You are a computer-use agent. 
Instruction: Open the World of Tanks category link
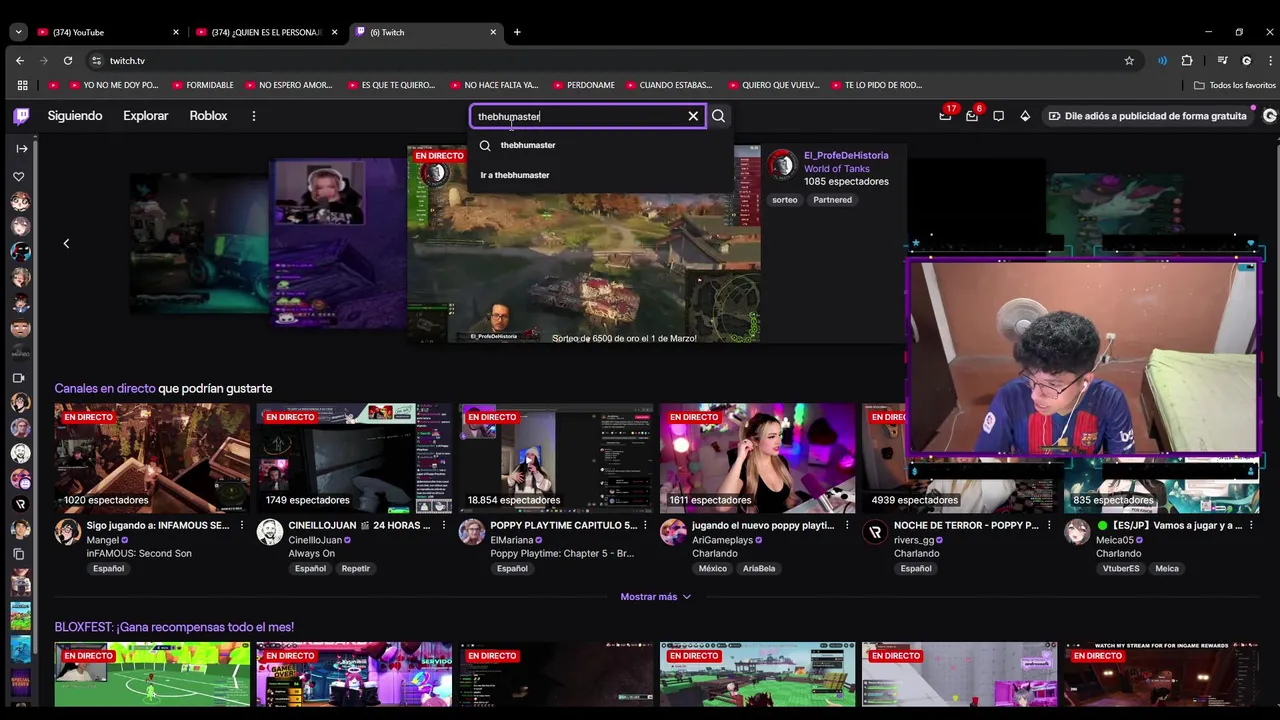click(x=837, y=169)
